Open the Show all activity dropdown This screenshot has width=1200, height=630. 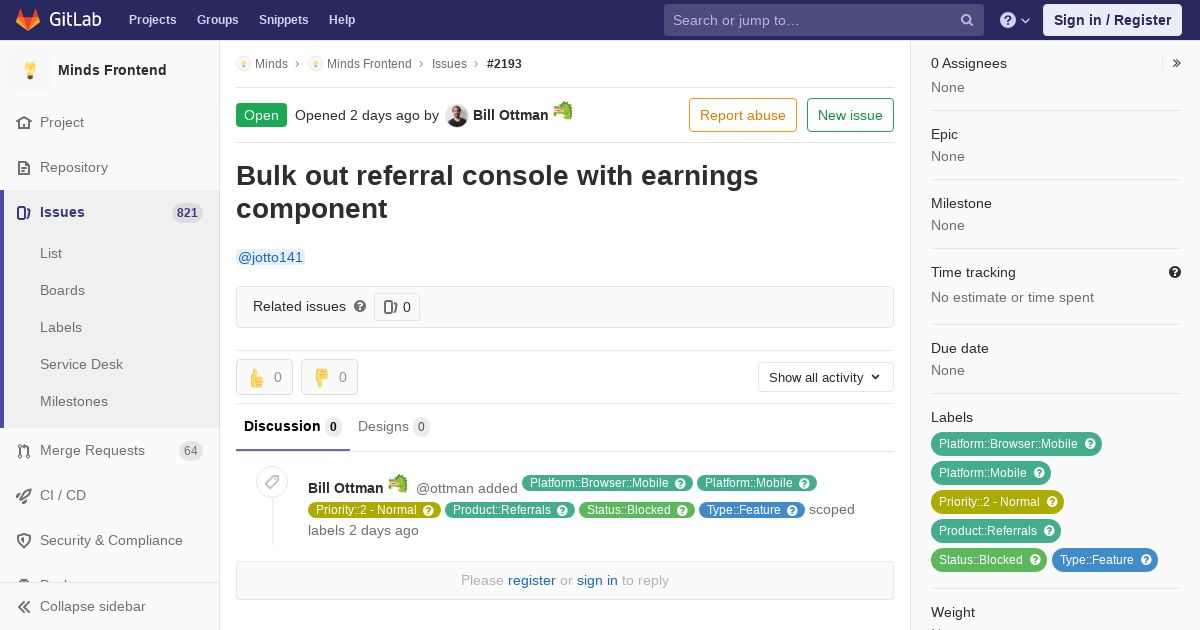pos(825,377)
